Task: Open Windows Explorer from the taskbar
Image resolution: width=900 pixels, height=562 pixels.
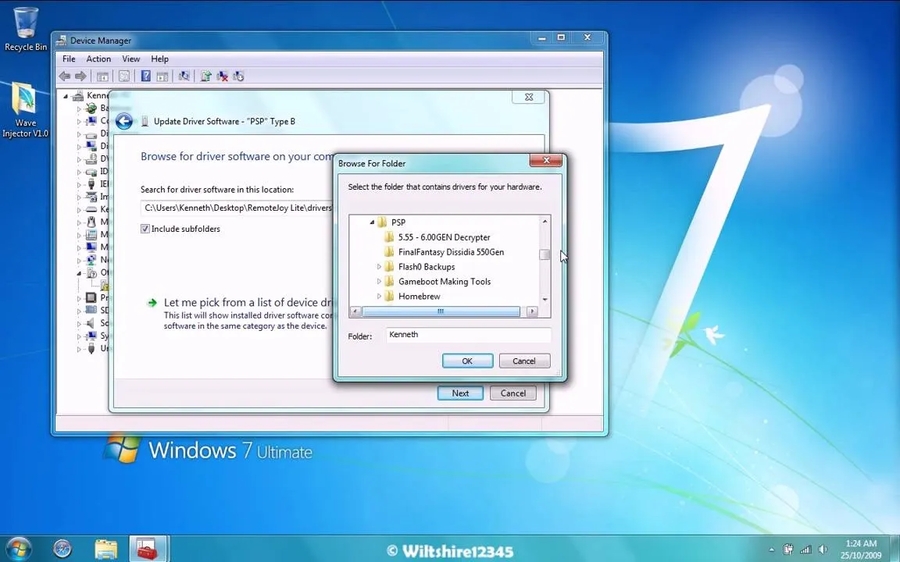Action: coord(106,548)
